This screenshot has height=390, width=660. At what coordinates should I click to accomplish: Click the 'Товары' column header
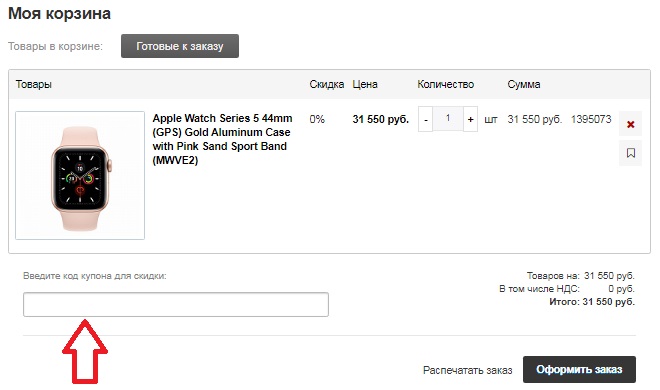(x=34, y=84)
